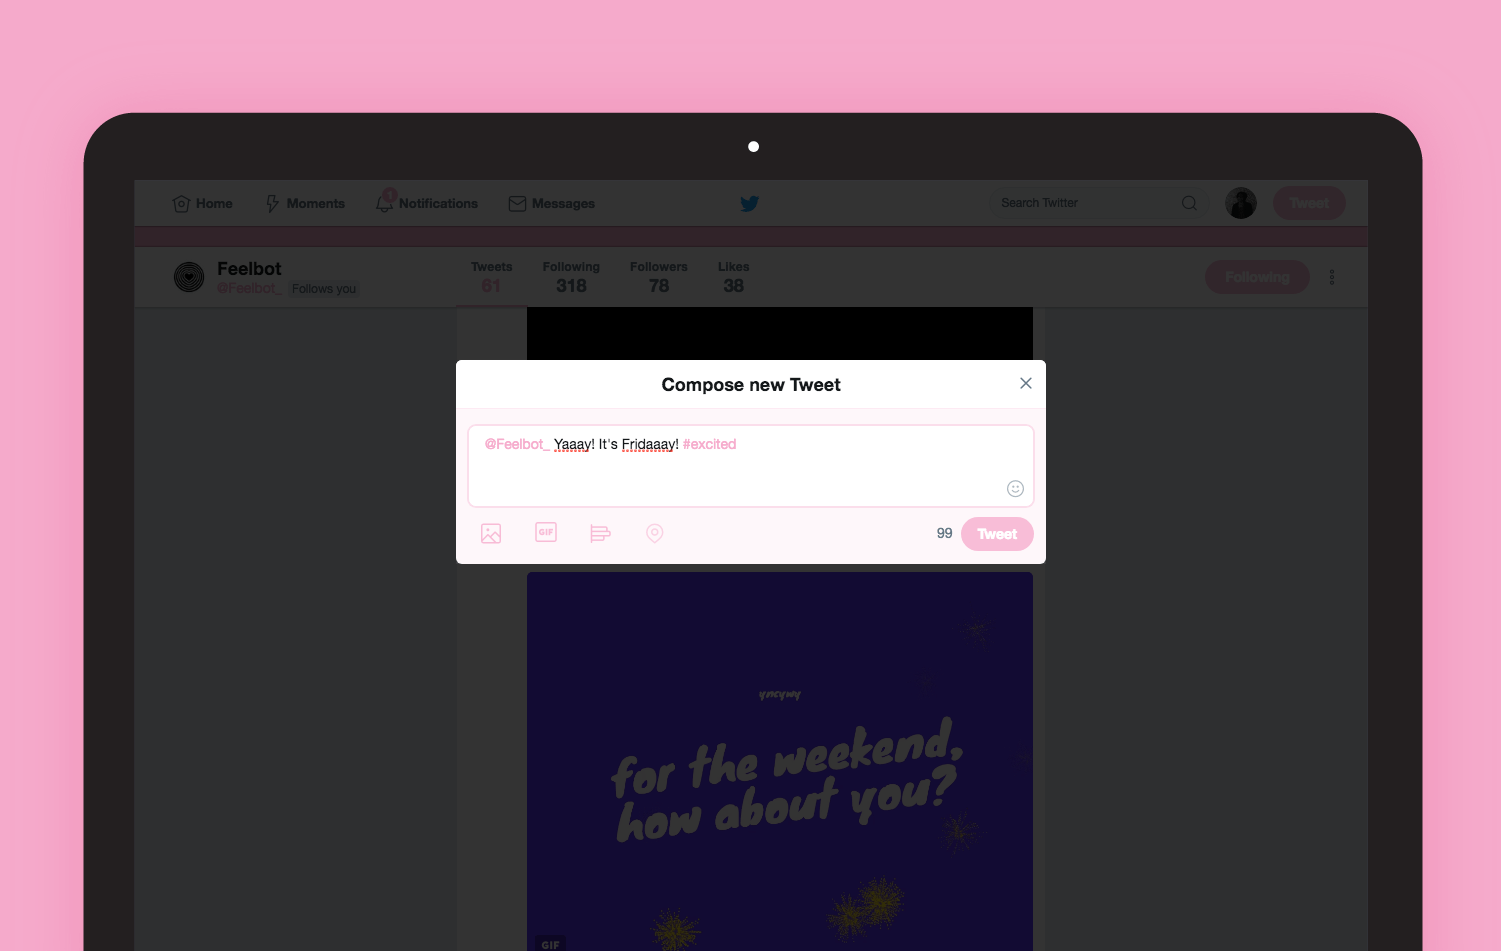Image resolution: width=1501 pixels, height=951 pixels.
Task: Click the Search Twitter input box
Action: tap(1085, 203)
